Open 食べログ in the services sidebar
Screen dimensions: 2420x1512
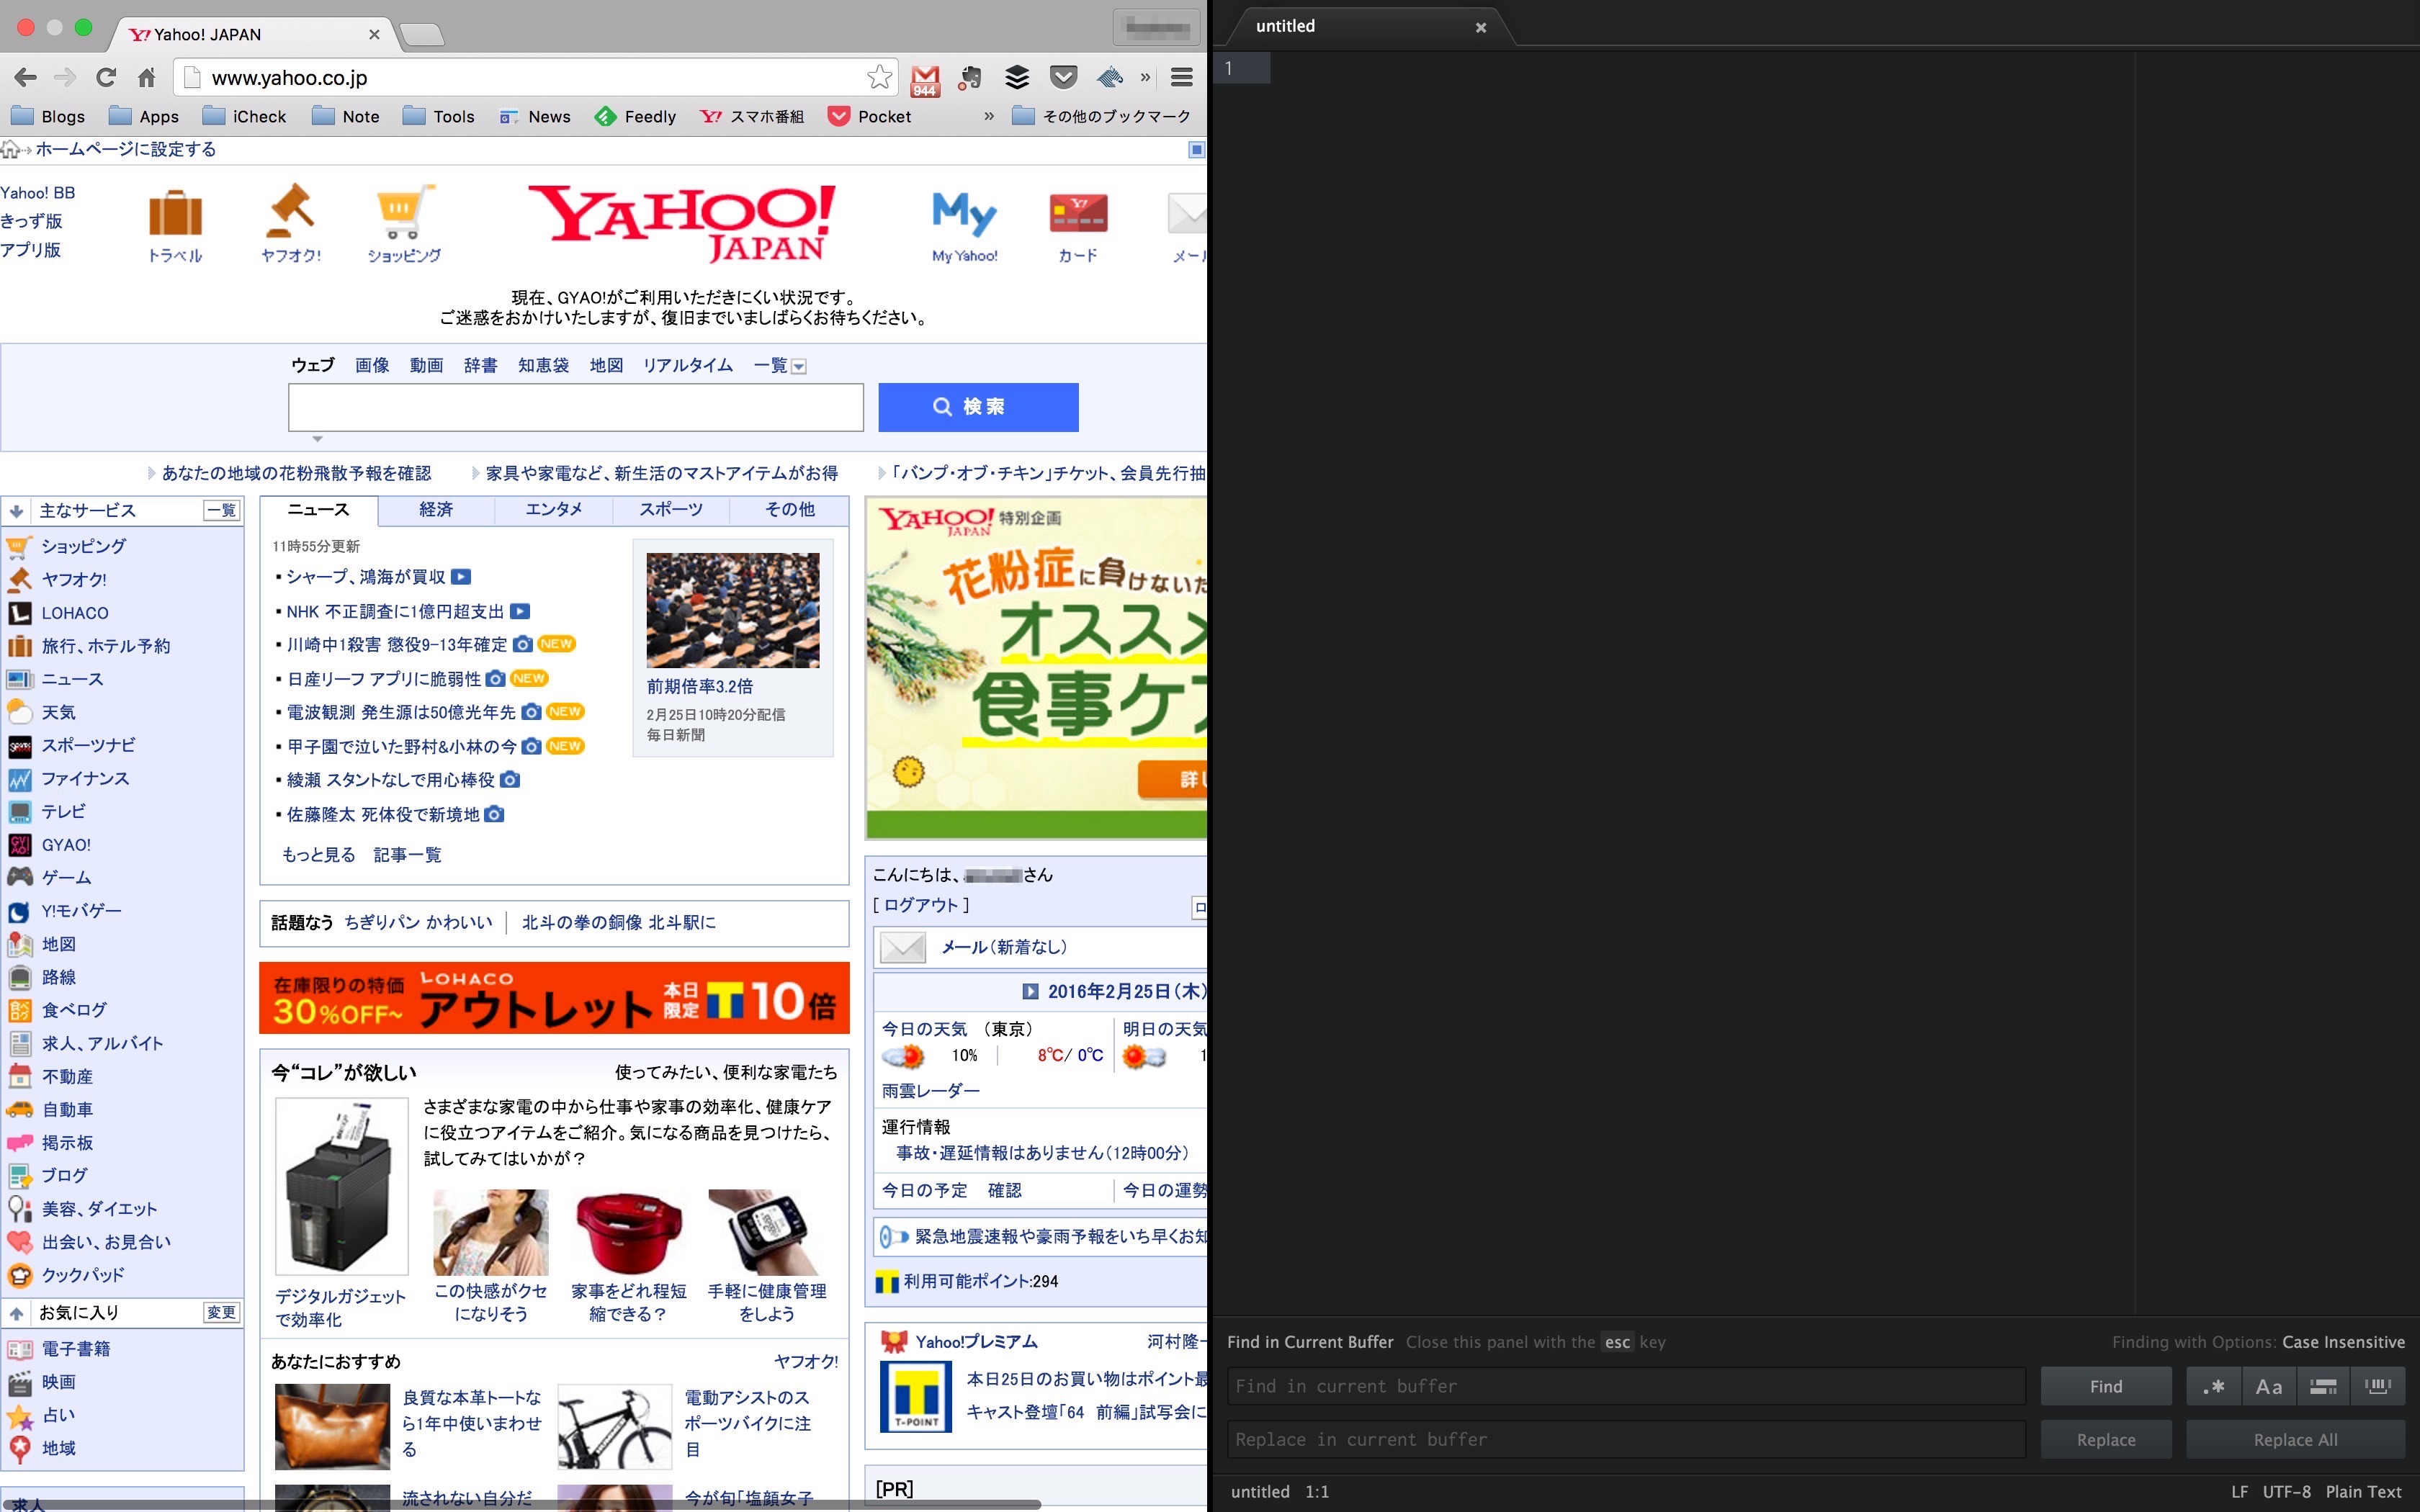tap(74, 1010)
